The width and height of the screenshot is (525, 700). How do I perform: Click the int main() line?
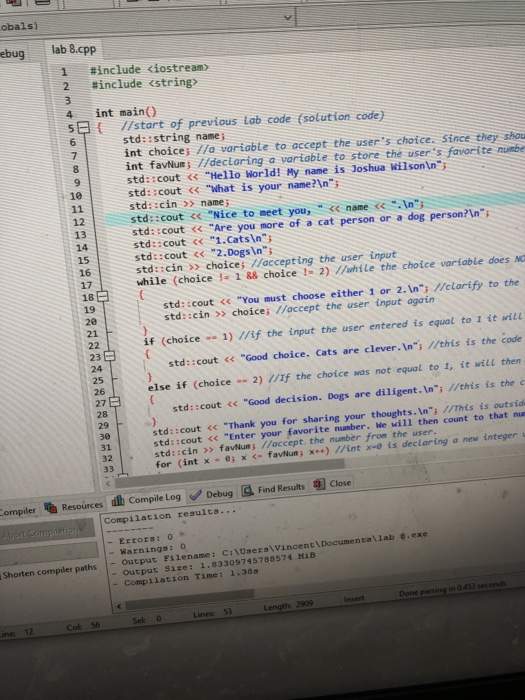(x=126, y=112)
